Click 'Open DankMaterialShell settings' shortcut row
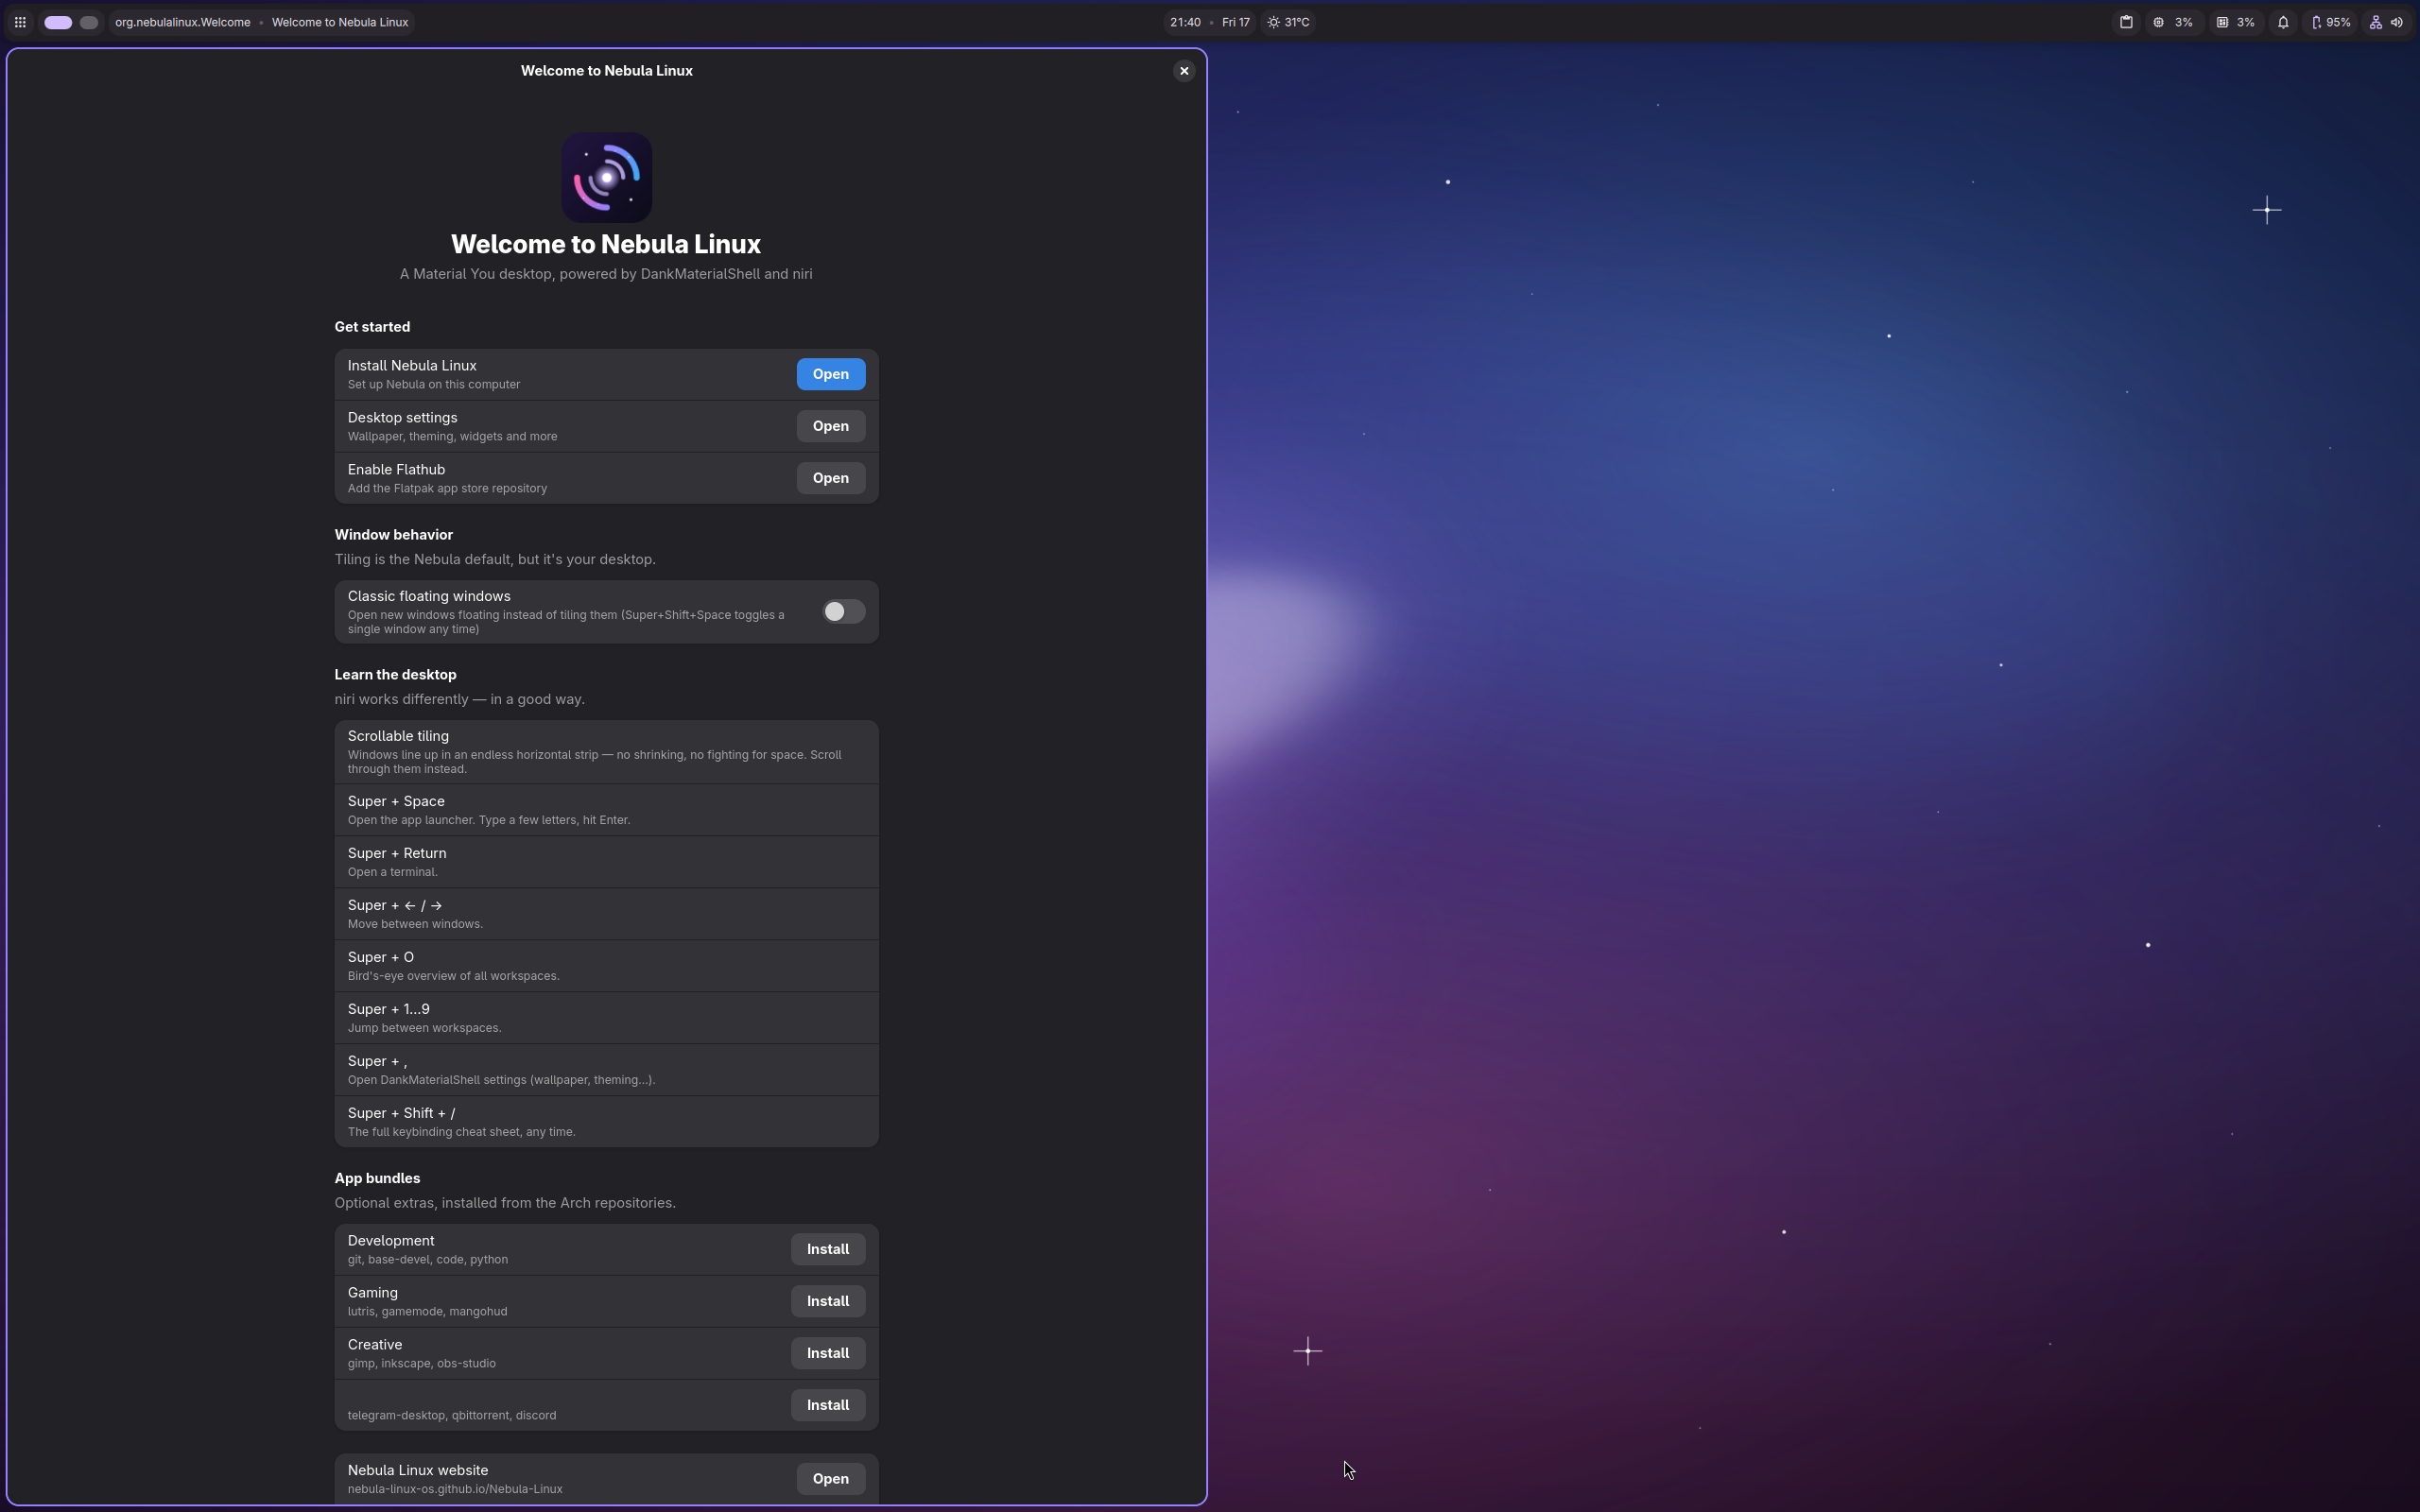This screenshot has width=2420, height=1512. (x=606, y=1070)
